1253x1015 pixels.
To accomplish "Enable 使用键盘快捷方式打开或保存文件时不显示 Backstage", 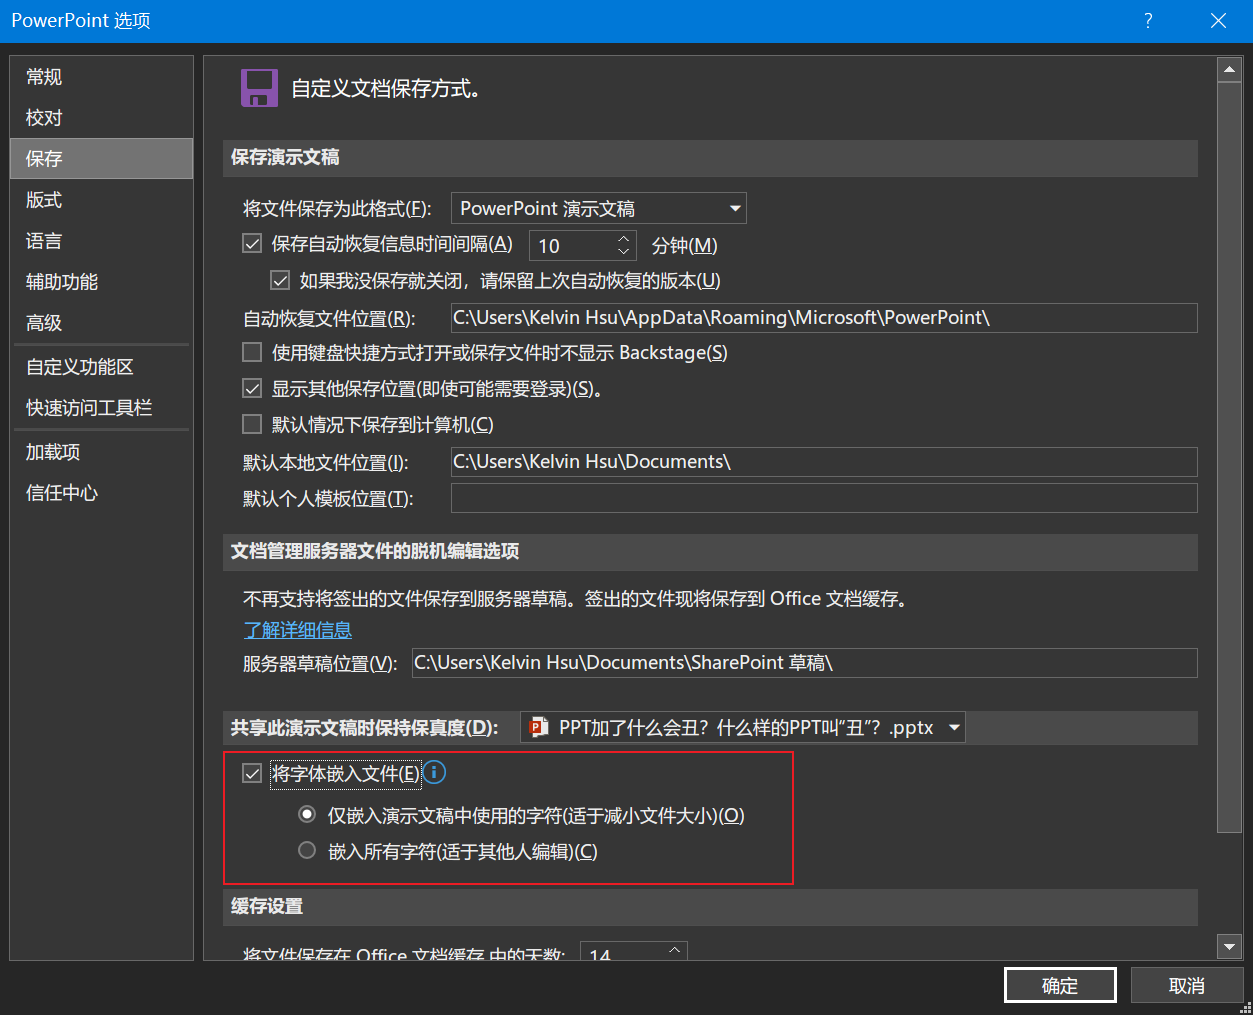I will click(252, 352).
